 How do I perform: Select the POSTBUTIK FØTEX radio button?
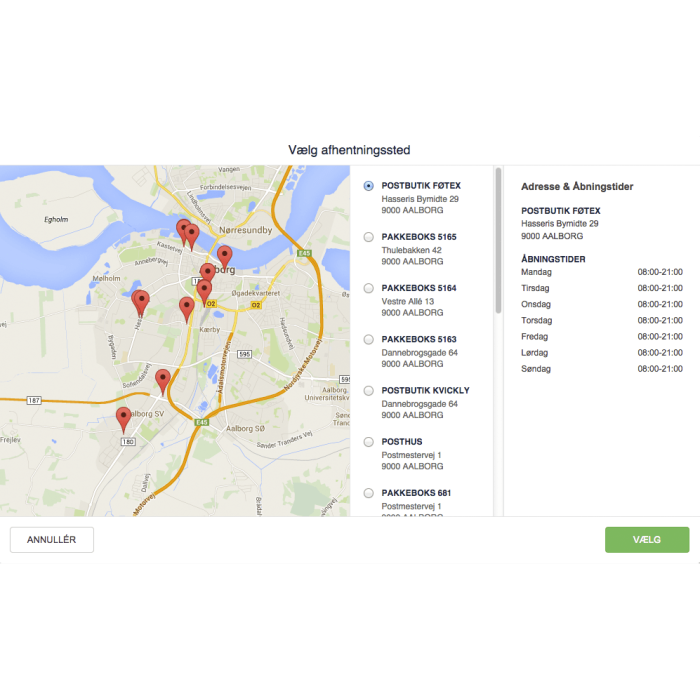368,186
